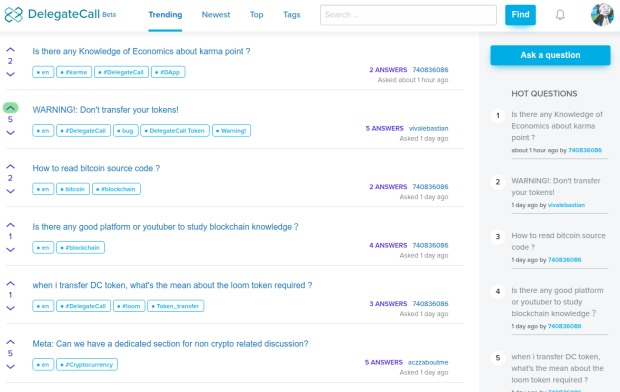Downvote the Meta dedicated section question
This screenshot has width=620, height=392.
(x=10, y=367)
